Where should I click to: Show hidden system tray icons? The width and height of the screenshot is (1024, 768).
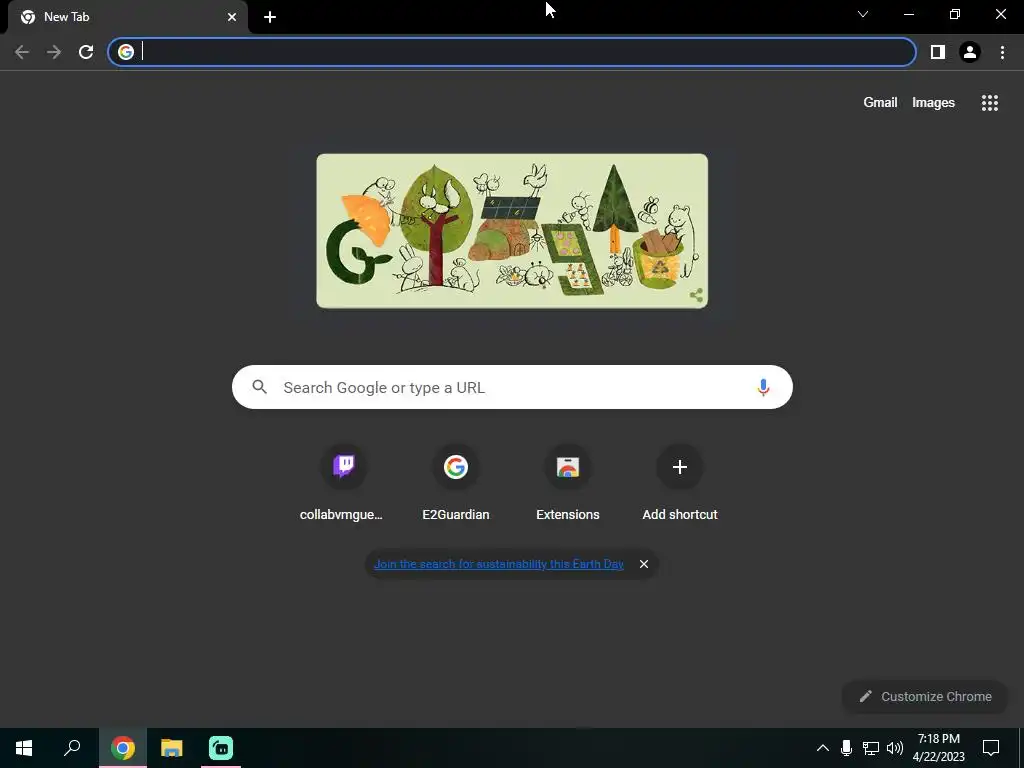pos(823,748)
